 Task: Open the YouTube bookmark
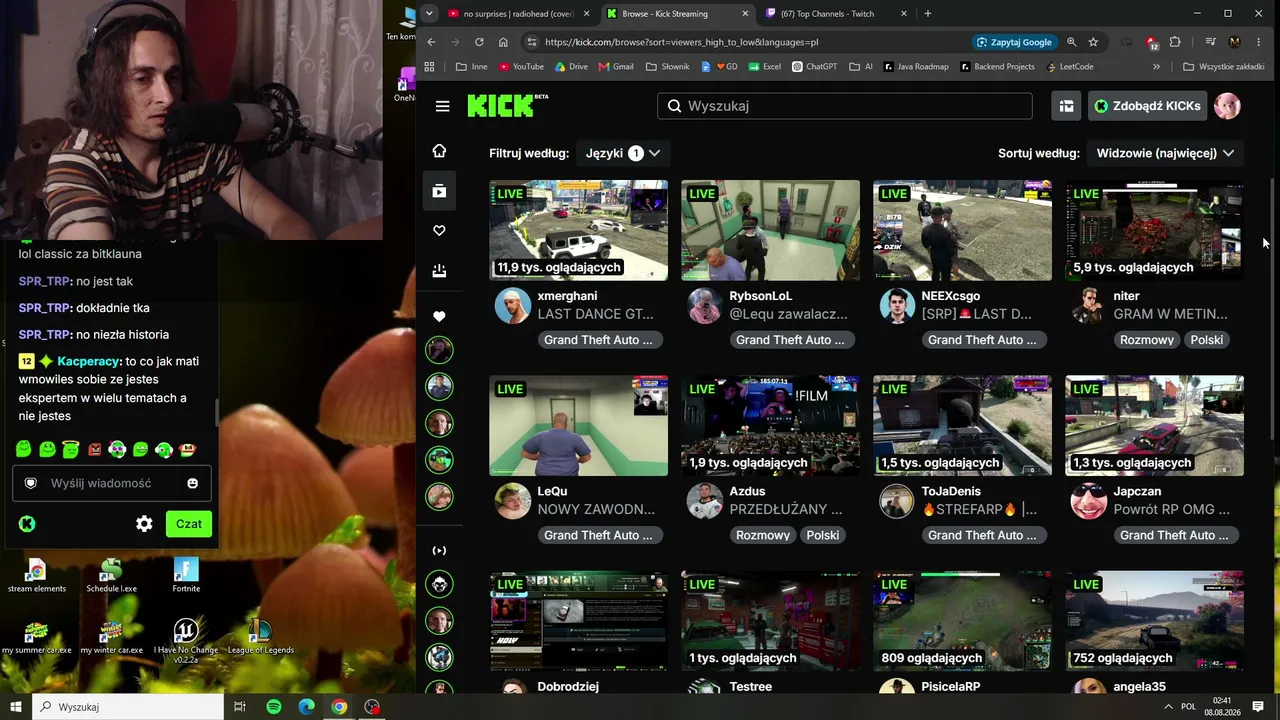click(x=521, y=67)
